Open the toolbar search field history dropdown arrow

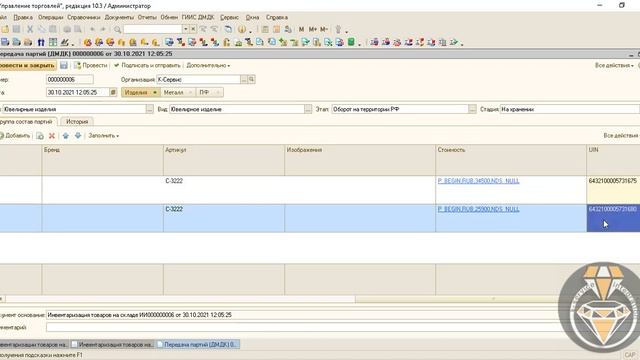pos(185,29)
